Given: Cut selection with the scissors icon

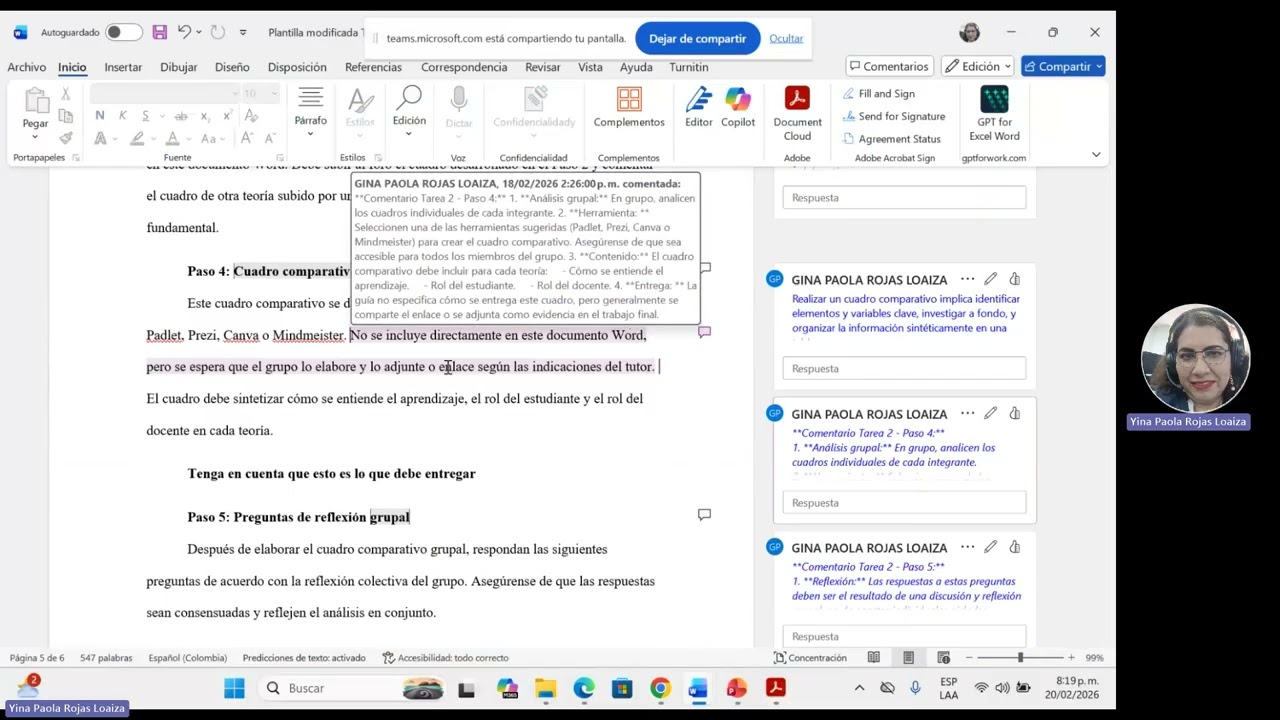Looking at the screenshot, I should [65, 94].
